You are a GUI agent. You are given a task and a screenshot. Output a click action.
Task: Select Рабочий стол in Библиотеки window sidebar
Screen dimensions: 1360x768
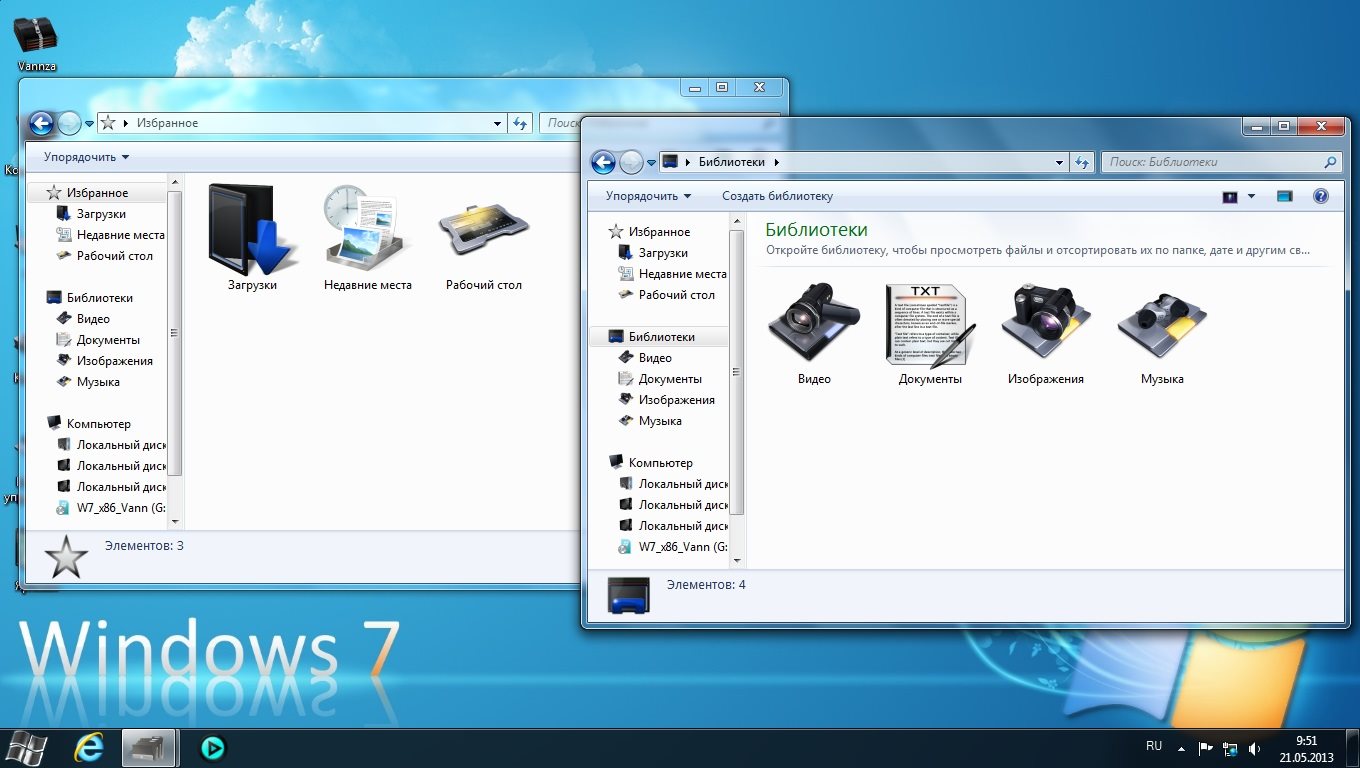[x=676, y=295]
